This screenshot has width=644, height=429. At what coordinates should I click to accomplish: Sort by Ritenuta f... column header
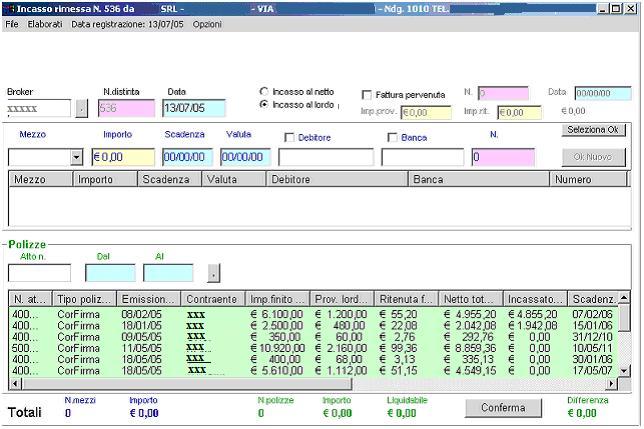coord(406,299)
